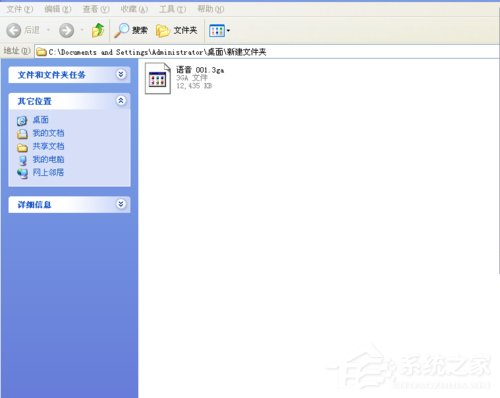Click the 文件和文件夹任务 panel header title
Screen dimensions: 500x398
52,75
